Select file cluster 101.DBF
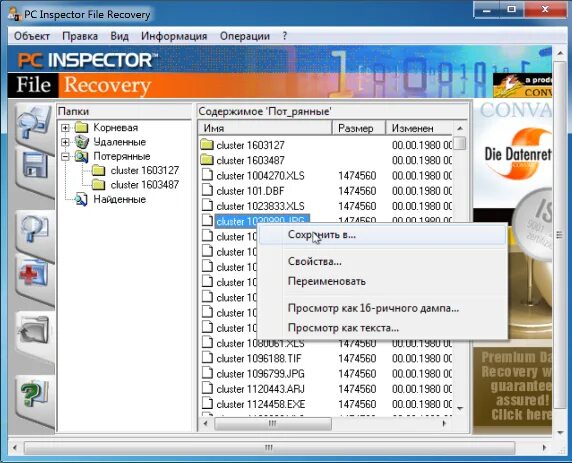This screenshot has width=572, height=463. [x=250, y=191]
